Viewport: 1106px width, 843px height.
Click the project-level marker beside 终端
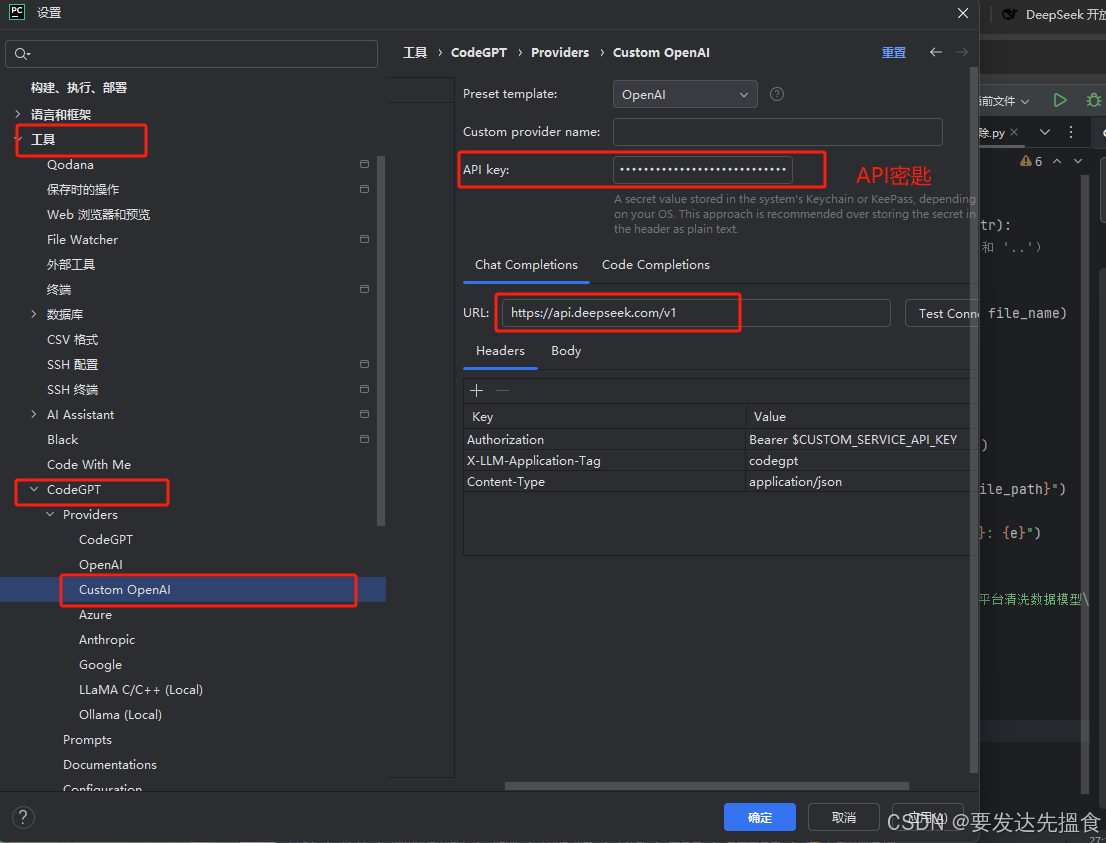pyautogui.click(x=364, y=289)
